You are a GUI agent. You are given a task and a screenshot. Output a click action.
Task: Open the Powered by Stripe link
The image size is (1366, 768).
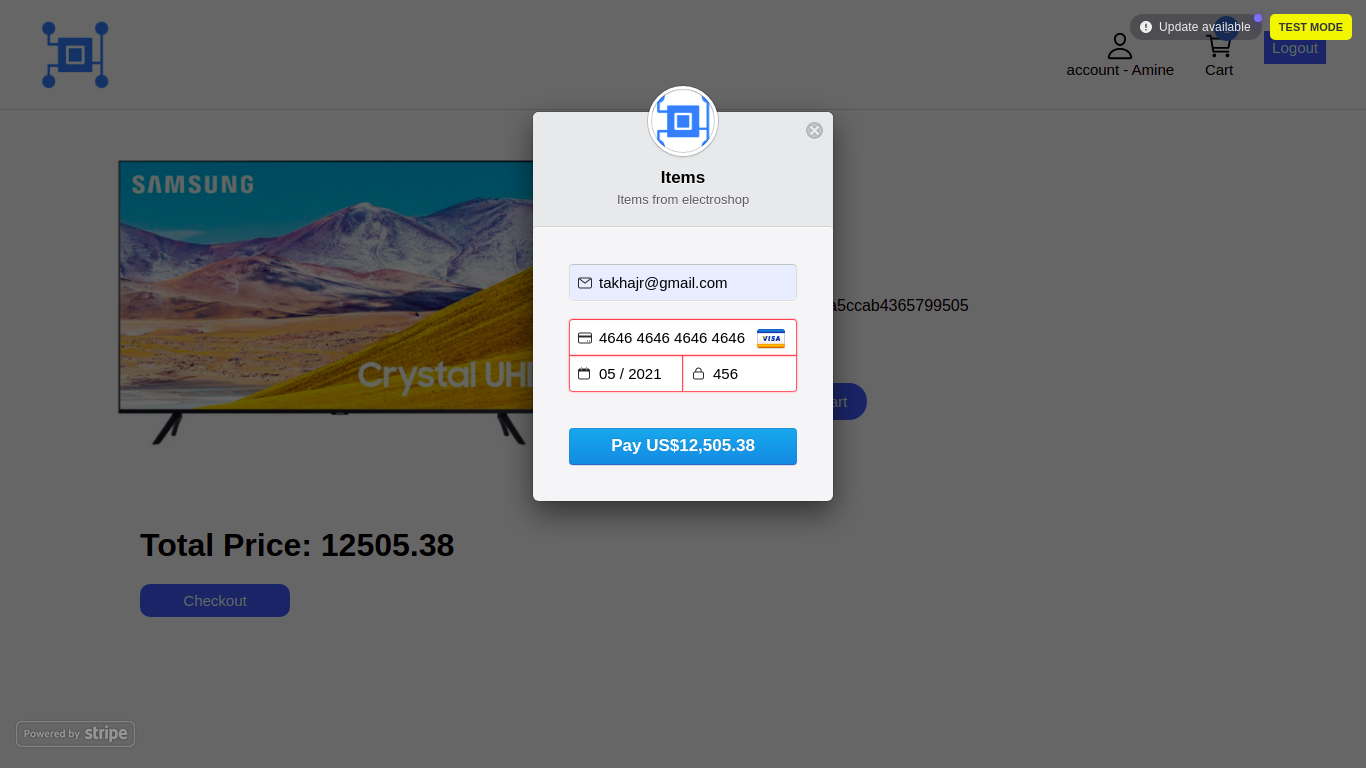click(x=75, y=734)
